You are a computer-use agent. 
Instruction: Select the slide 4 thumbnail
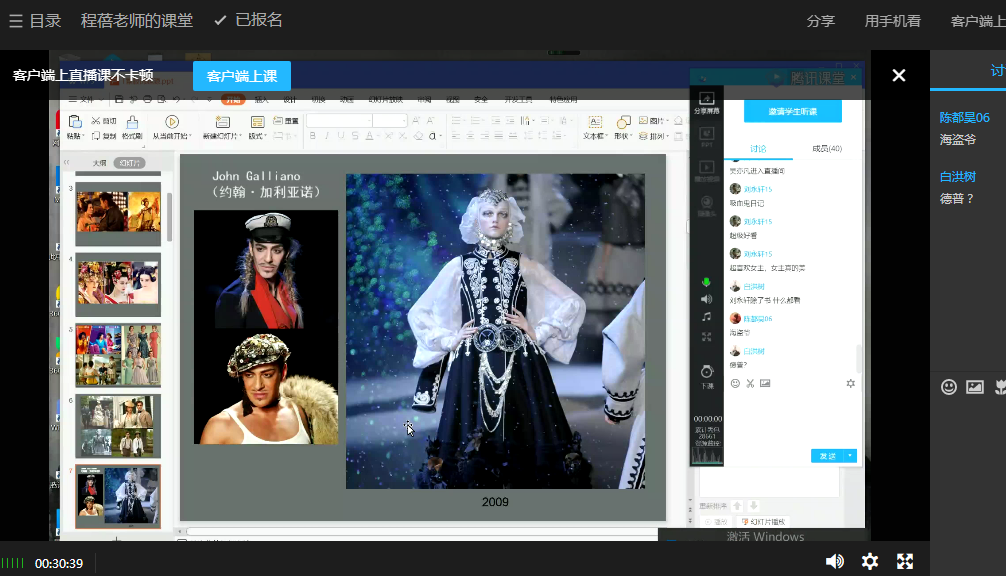(x=118, y=284)
